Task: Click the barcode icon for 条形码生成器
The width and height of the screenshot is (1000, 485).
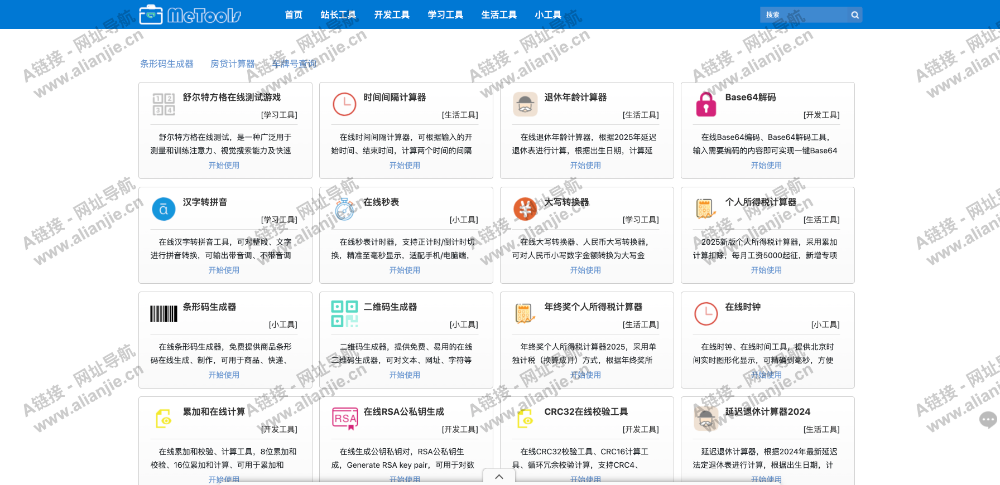Action: click(x=164, y=314)
